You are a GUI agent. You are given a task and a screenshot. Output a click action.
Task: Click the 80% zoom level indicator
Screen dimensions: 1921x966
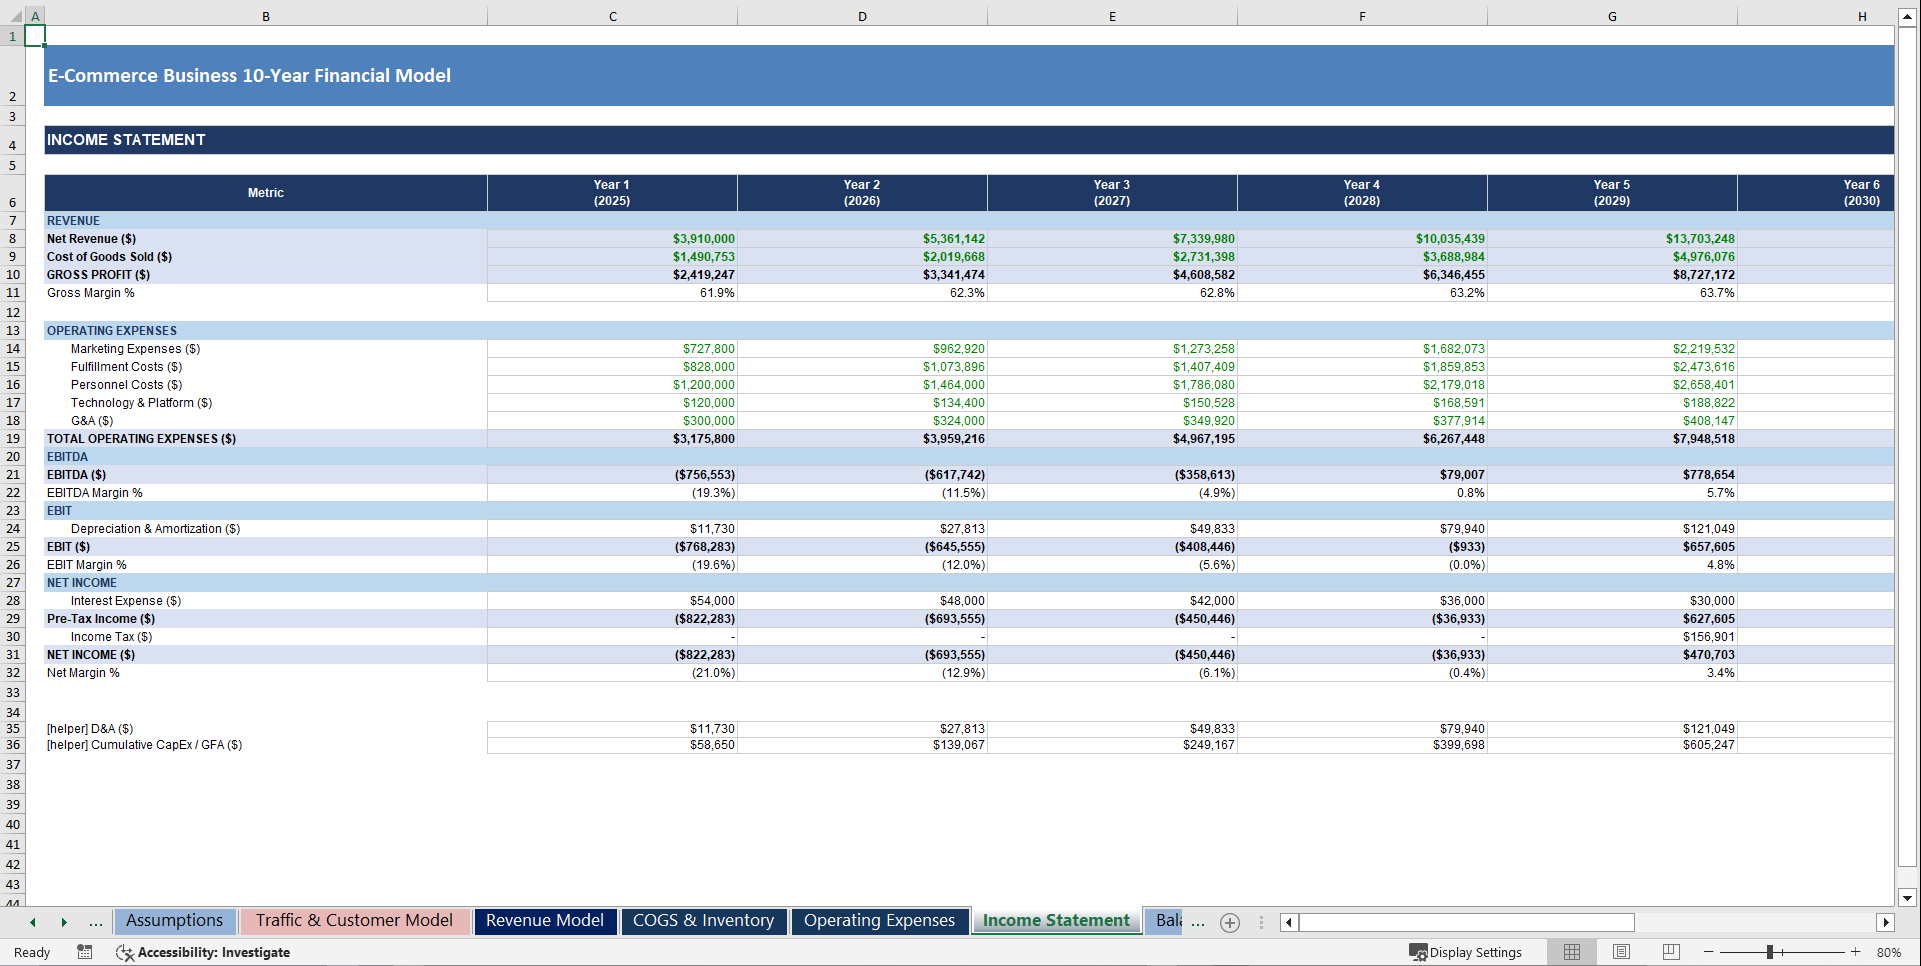click(1888, 952)
